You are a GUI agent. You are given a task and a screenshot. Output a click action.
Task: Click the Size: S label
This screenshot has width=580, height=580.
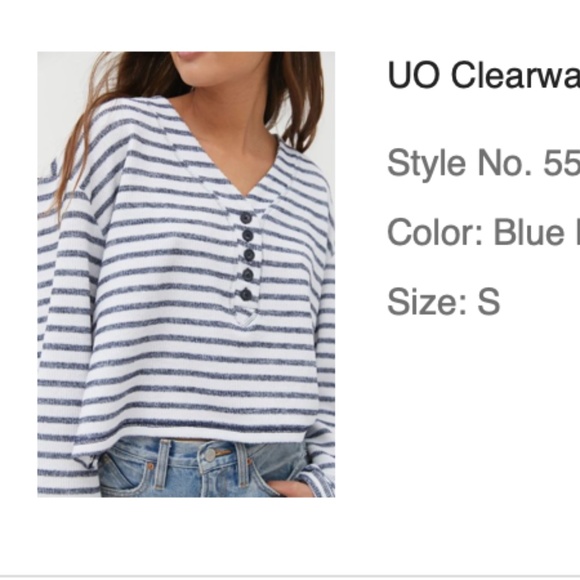pyautogui.click(x=444, y=301)
